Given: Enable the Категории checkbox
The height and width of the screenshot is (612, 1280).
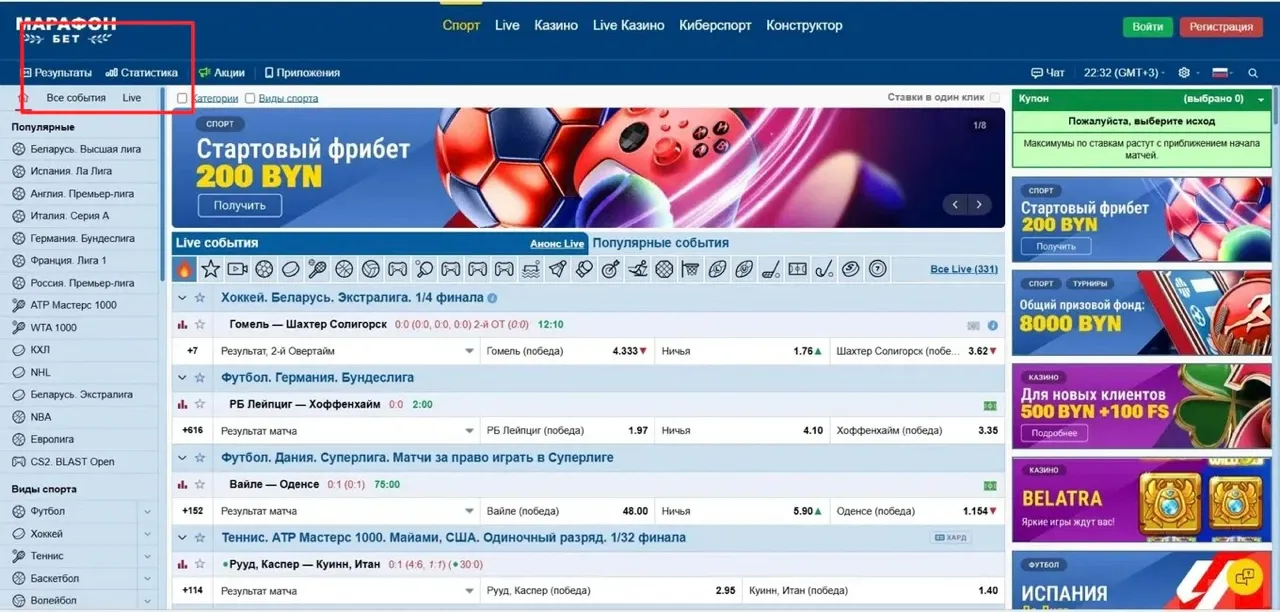Looking at the screenshot, I should 182,98.
